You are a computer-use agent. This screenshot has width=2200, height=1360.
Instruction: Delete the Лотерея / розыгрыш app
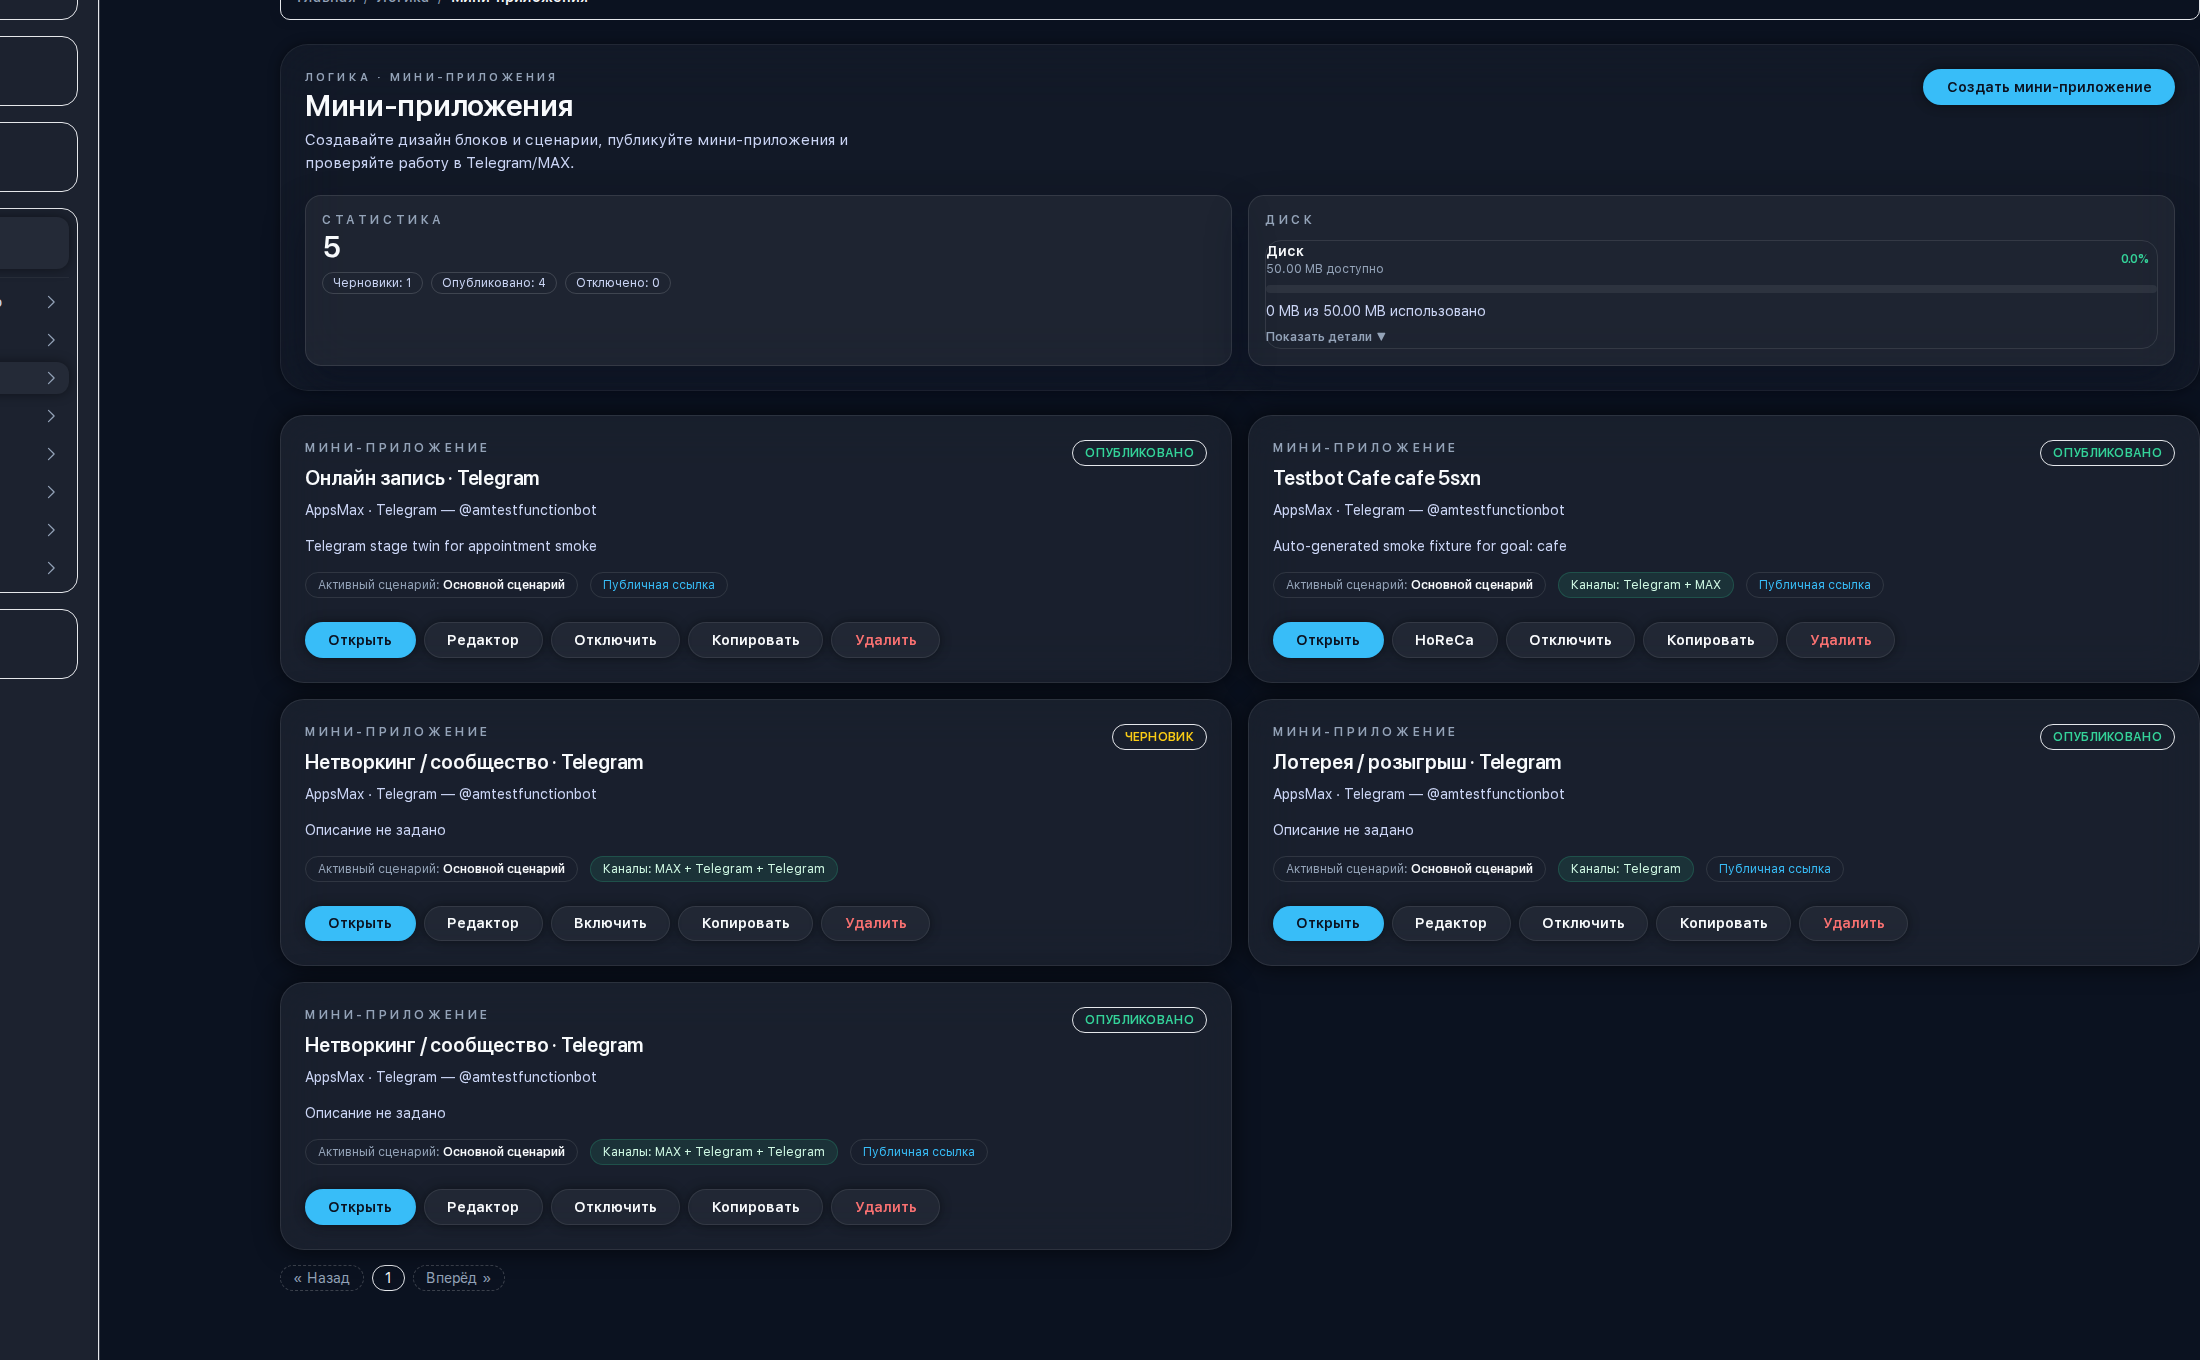1853,923
